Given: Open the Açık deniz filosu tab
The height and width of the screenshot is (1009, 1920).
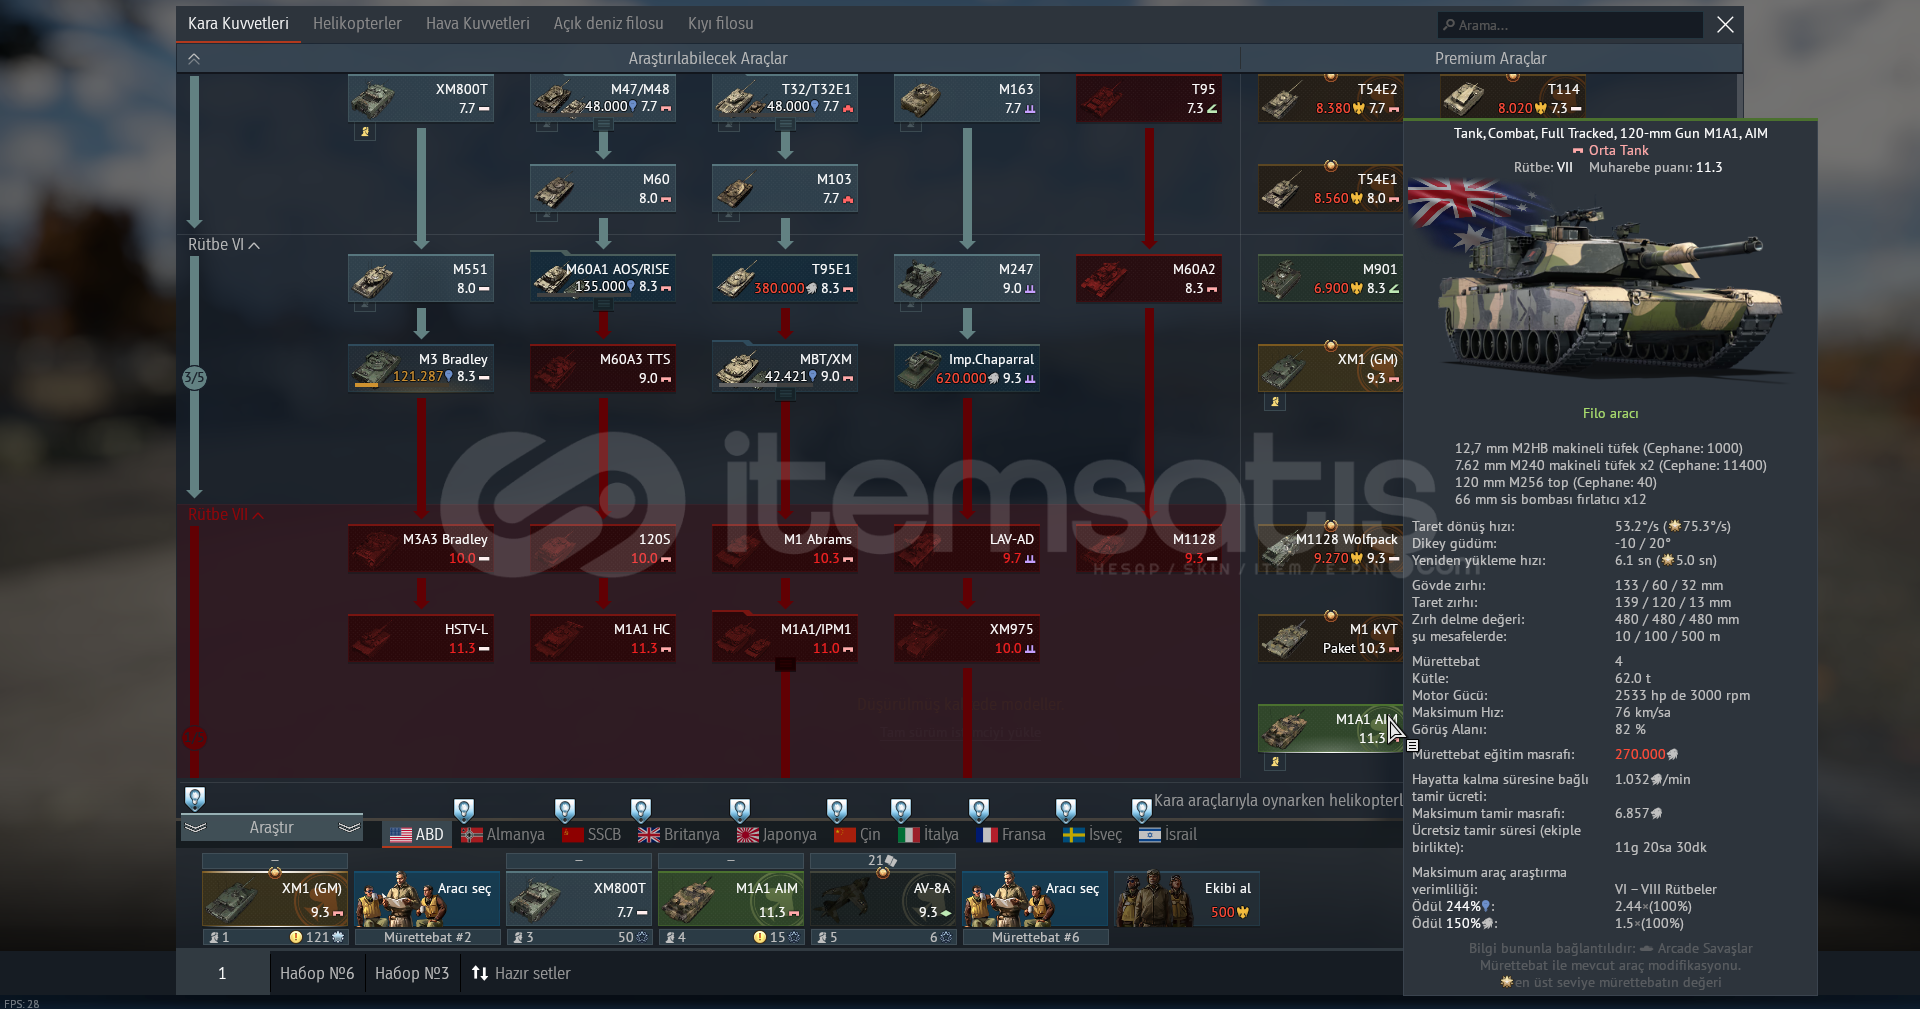Looking at the screenshot, I should (x=608, y=24).
